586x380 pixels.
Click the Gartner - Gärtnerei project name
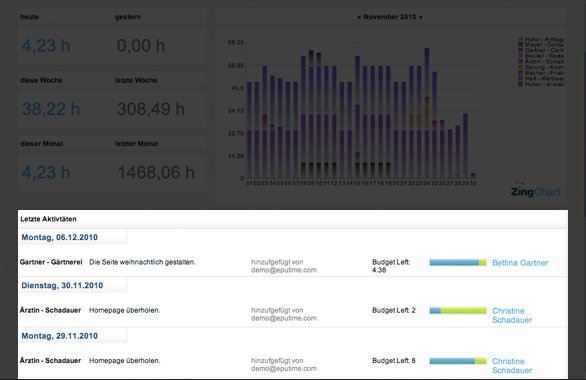[x=51, y=262]
